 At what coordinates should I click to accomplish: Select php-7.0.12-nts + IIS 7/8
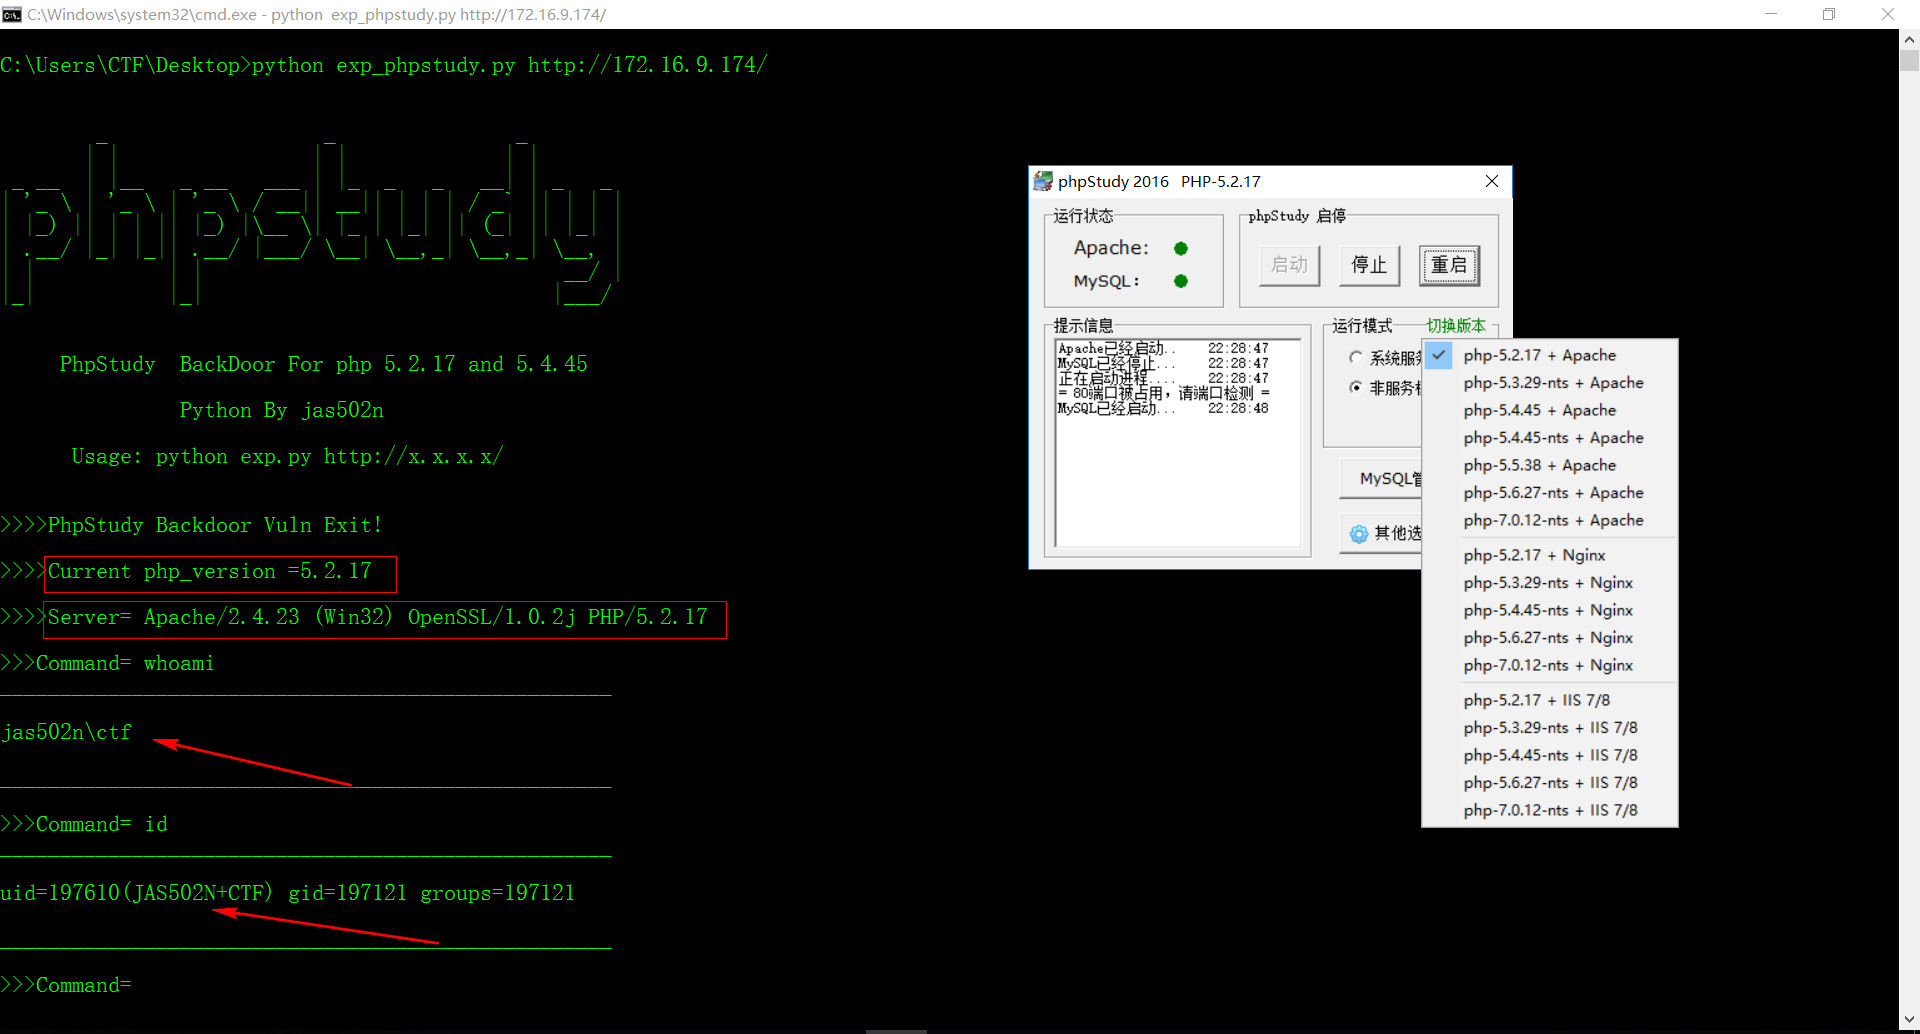coord(1550,810)
